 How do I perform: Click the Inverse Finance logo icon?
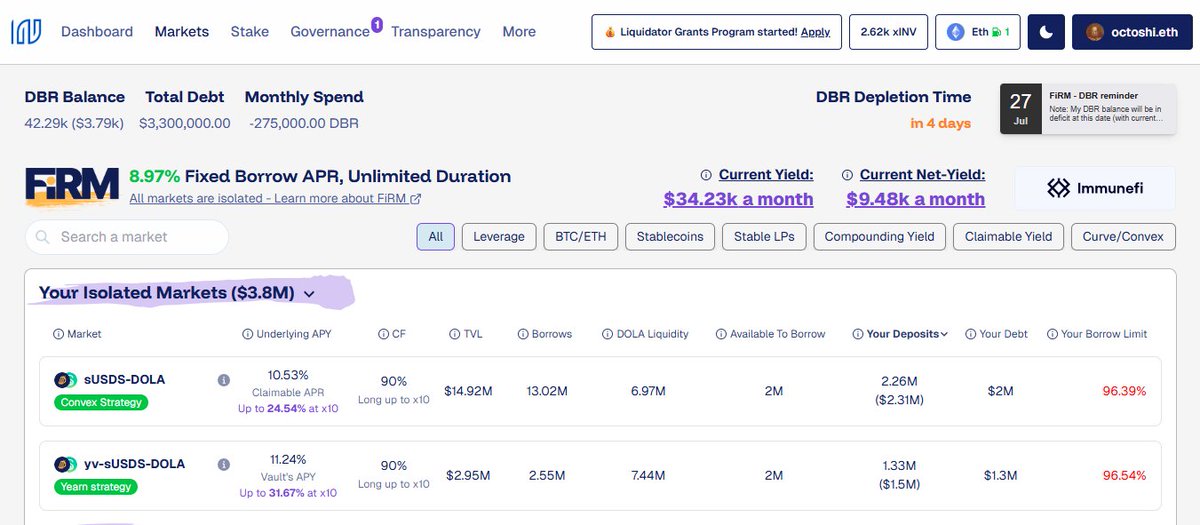tap(26, 32)
